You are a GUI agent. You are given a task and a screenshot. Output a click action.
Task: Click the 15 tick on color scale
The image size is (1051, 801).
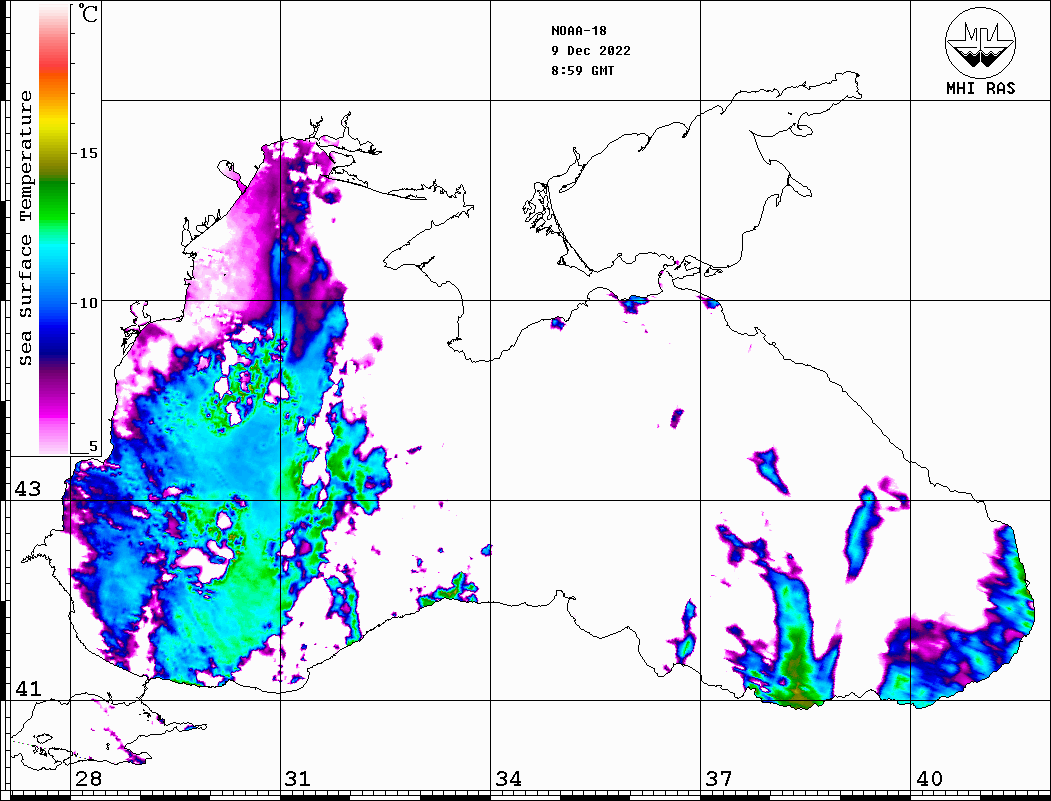point(88,153)
